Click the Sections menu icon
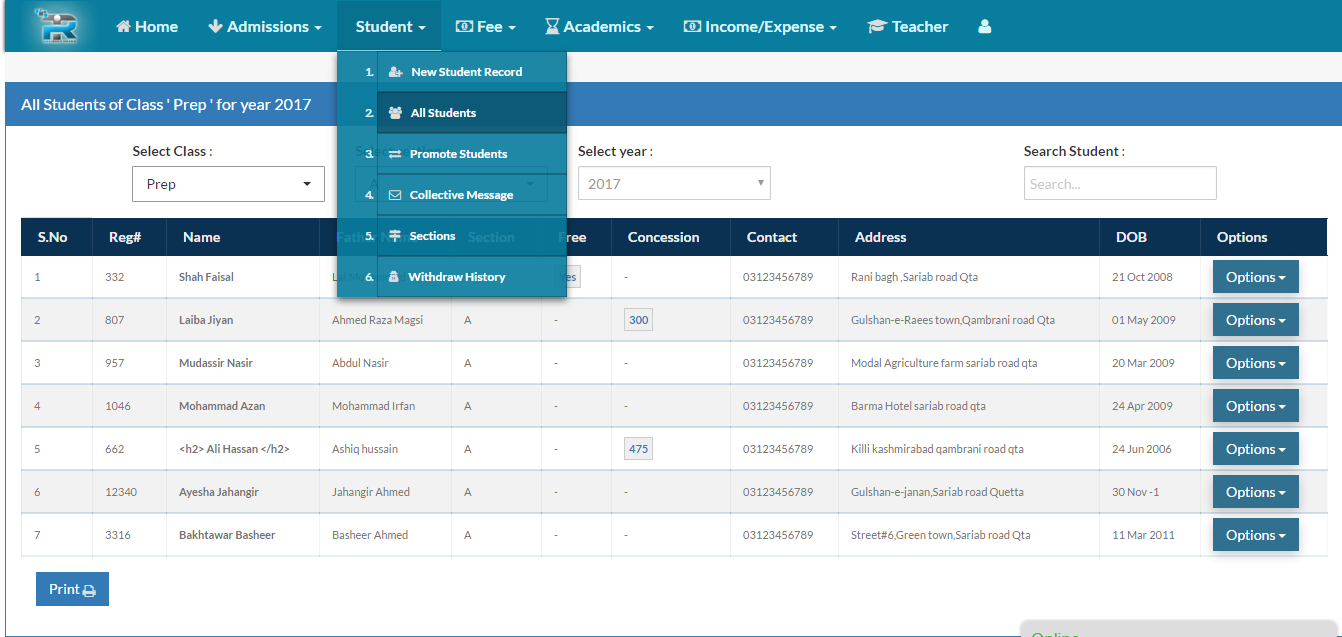Screen dimensions: 1342x637 pyautogui.click(x=395, y=236)
